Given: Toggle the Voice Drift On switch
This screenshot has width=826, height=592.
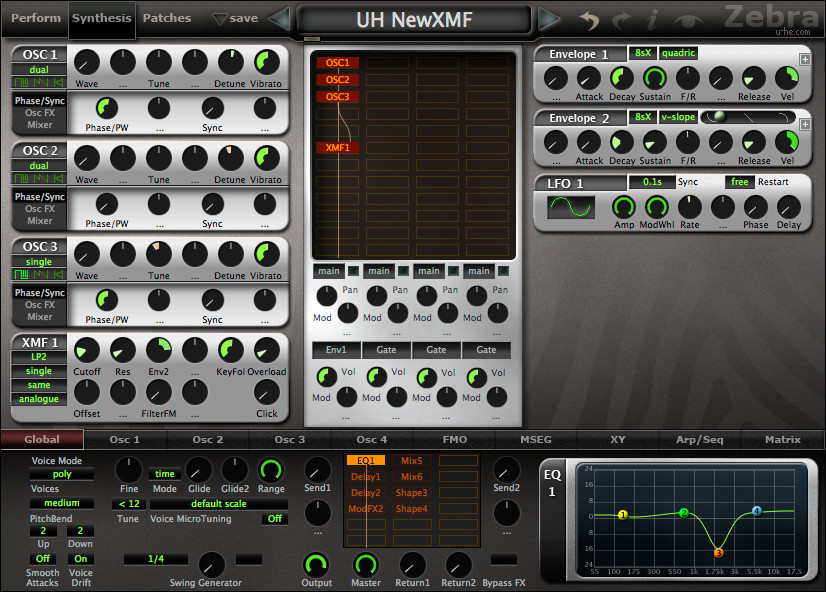Looking at the screenshot, I should pyautogui.click(x=81, y=559).
